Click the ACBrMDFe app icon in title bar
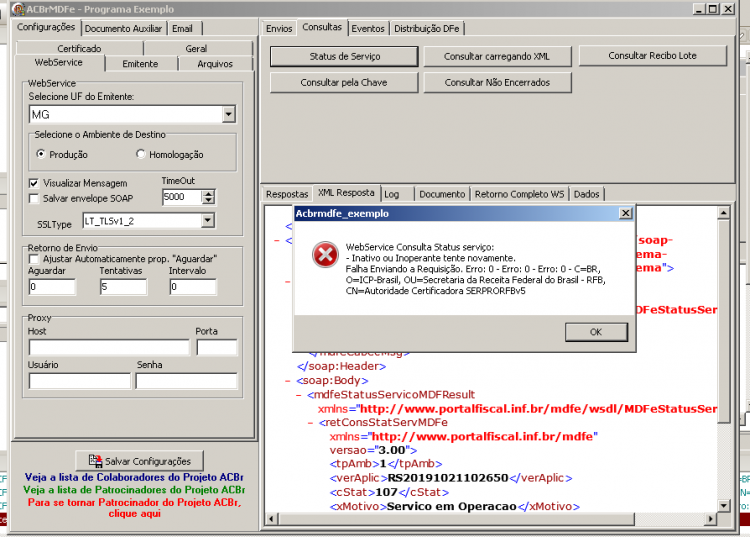The height and width of the screenshot is (537, 750). 18,9
